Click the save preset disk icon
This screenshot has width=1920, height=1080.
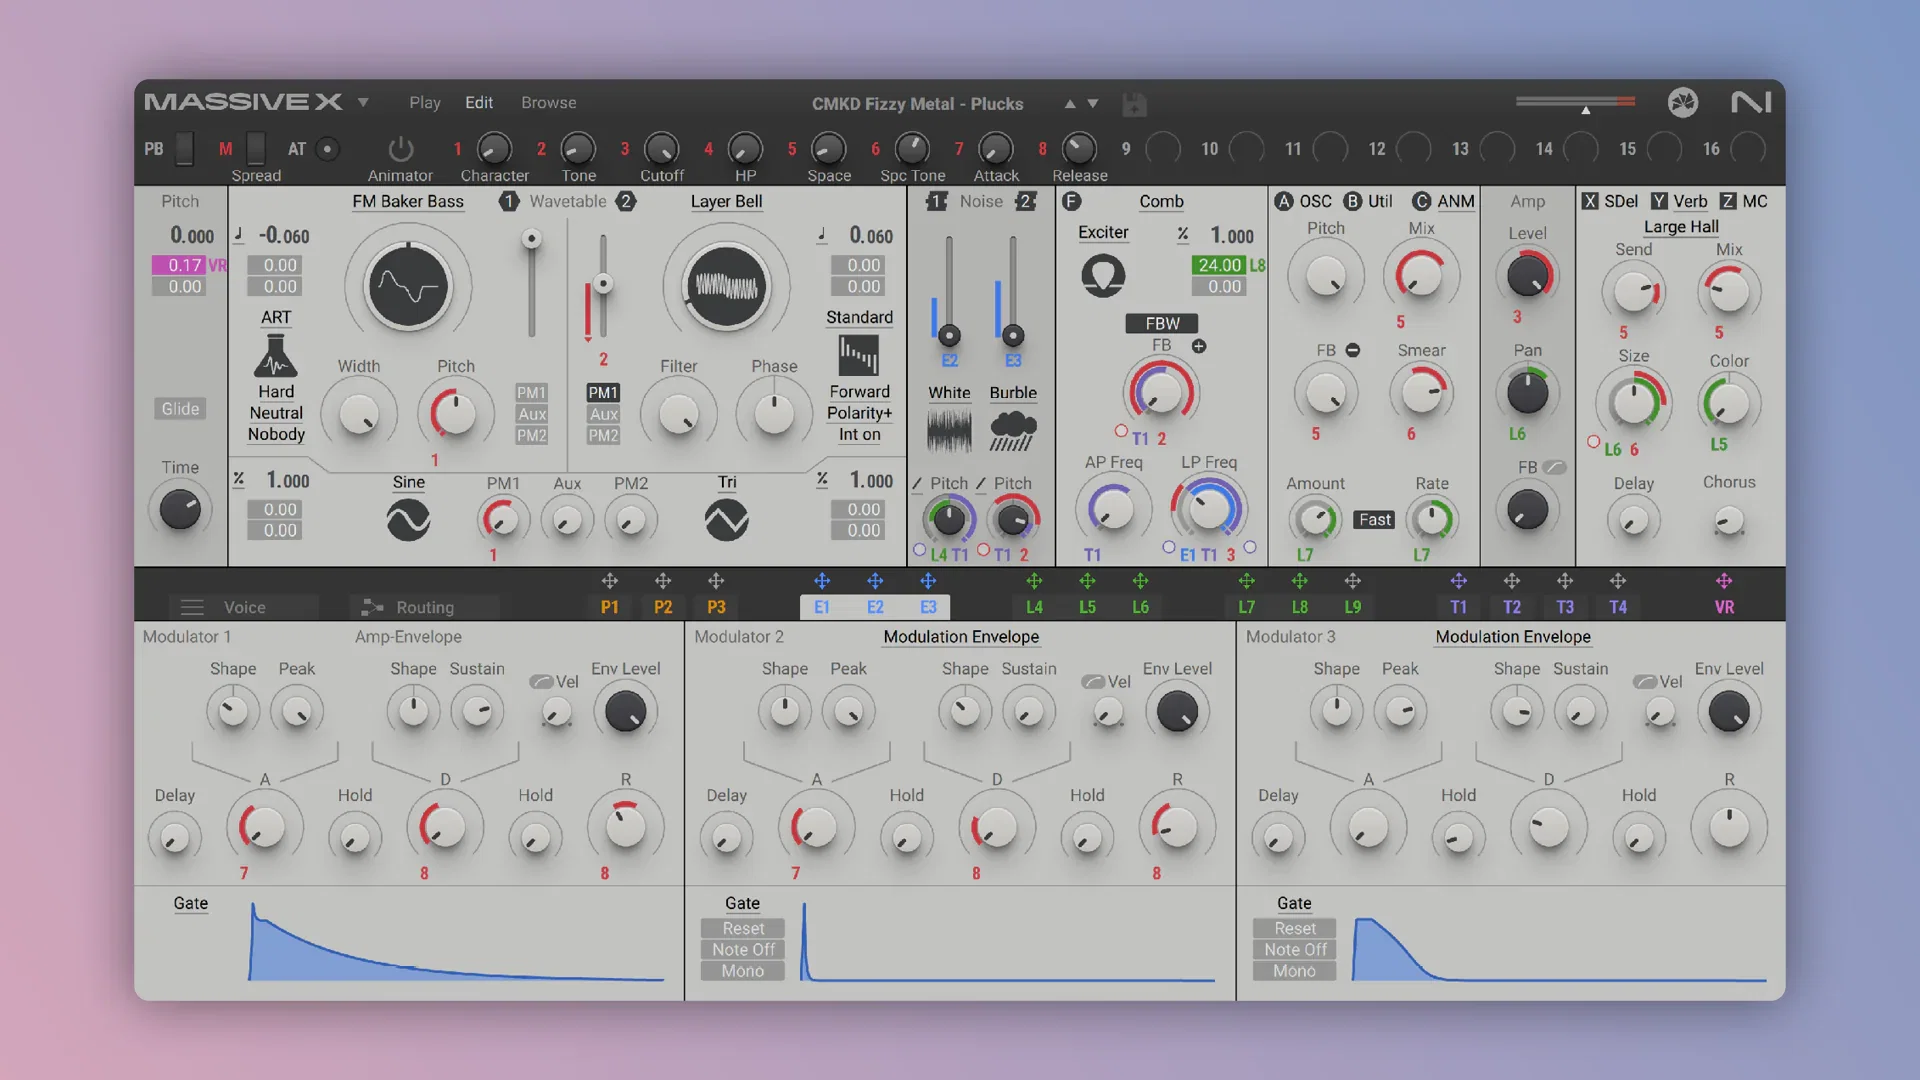pyautogui.click(x=1134, y=104)
